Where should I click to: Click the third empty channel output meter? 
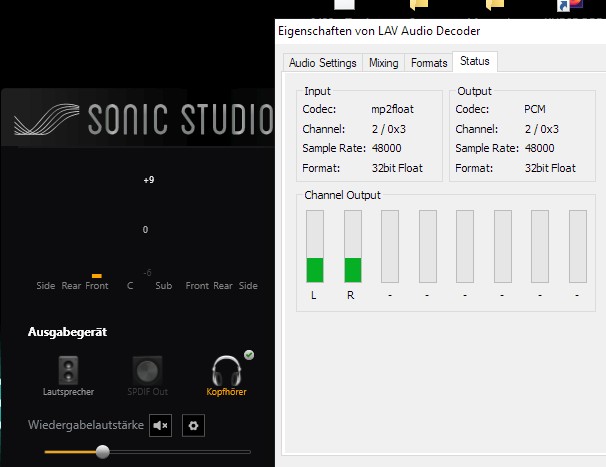tap(465, 247)
